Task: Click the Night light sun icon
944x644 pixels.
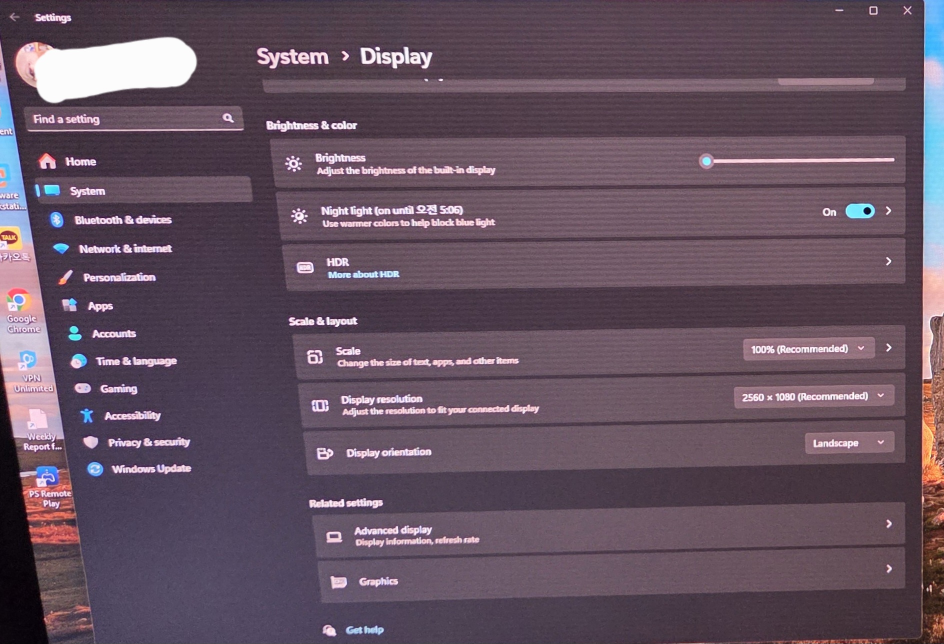Action: tap(299, 215)
